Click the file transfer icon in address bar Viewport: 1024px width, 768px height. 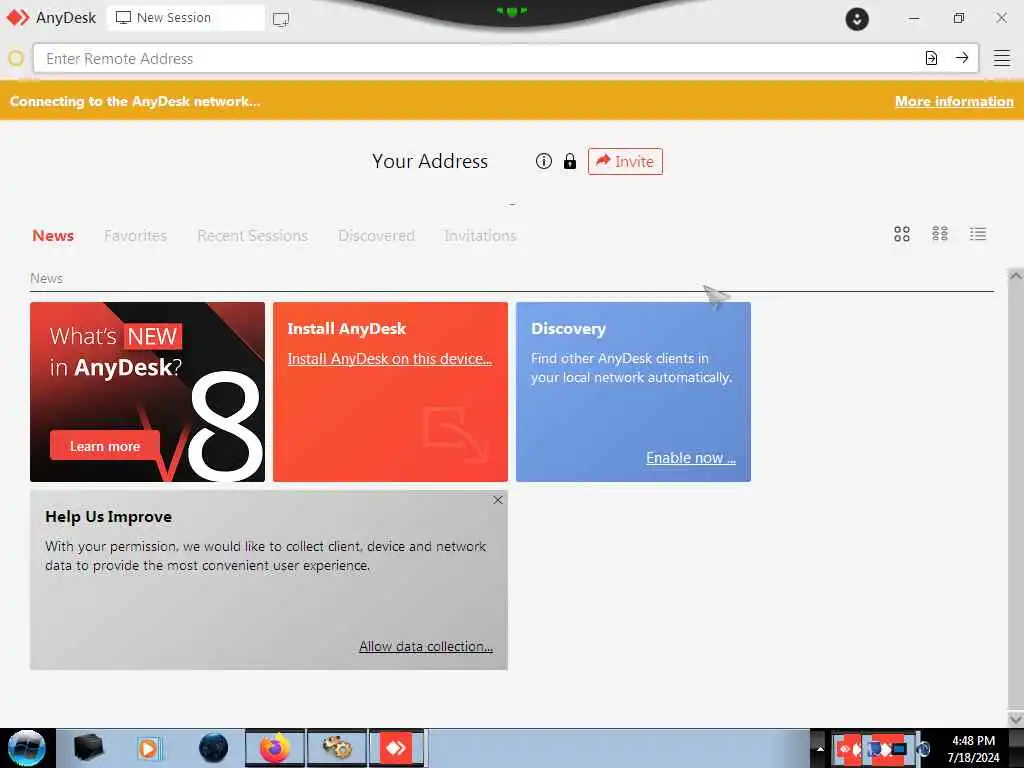pyautogui.click(x=931, y=58)
